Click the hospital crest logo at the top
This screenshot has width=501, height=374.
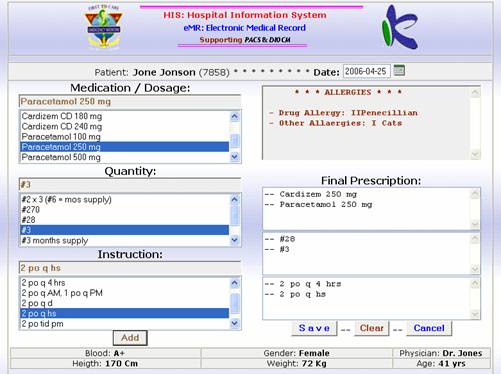click(104, 27)
